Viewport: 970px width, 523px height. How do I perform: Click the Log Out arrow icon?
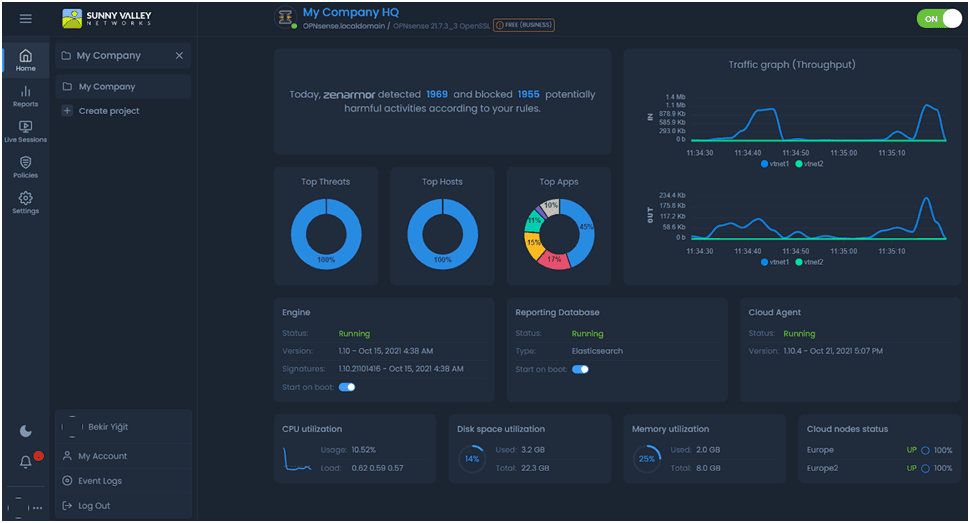(x=67, y=506)
